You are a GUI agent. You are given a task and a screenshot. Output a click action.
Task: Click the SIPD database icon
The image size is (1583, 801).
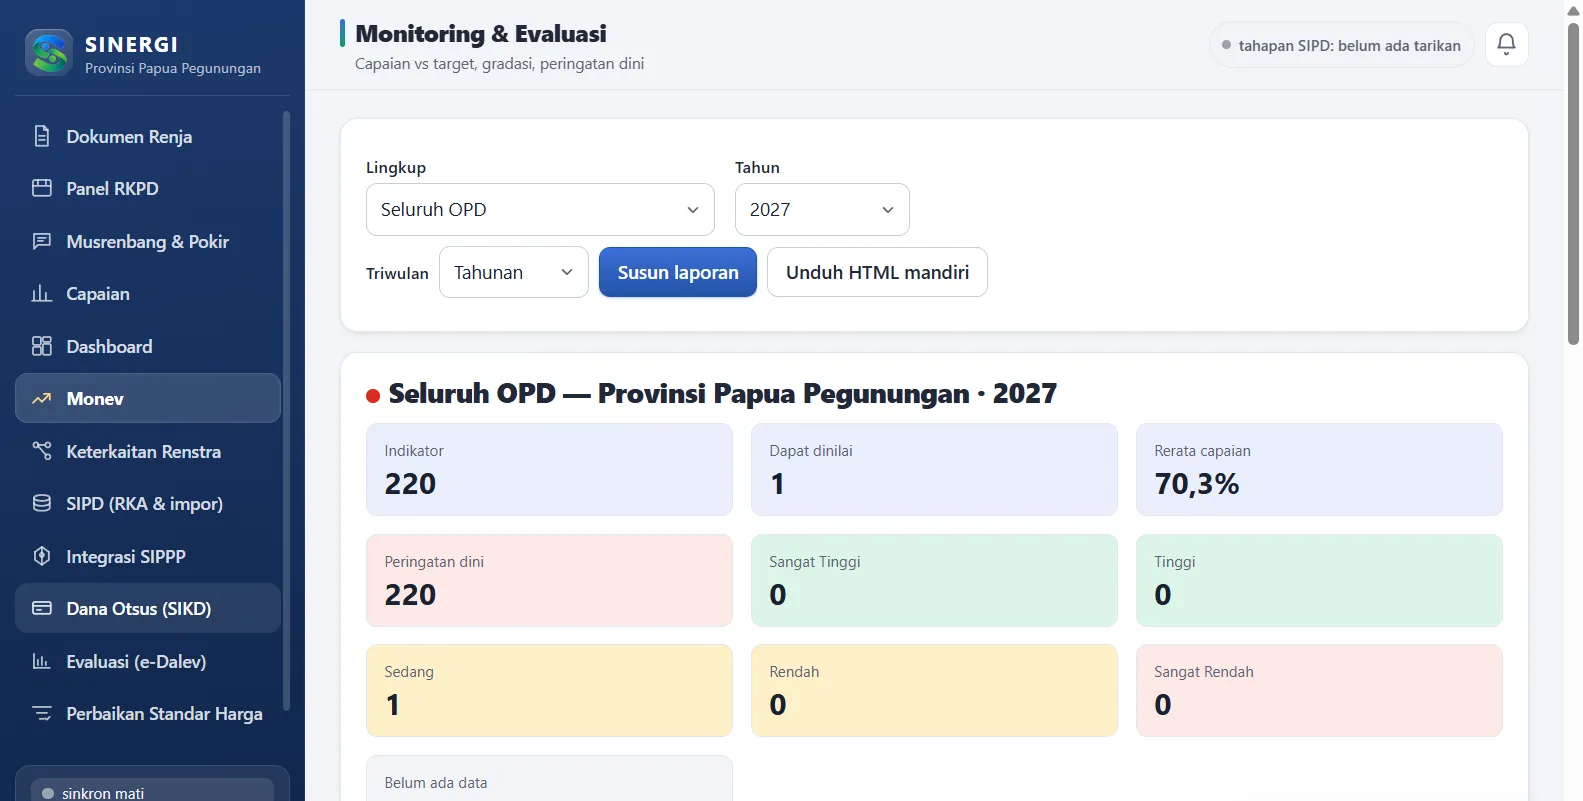point(42,503)
